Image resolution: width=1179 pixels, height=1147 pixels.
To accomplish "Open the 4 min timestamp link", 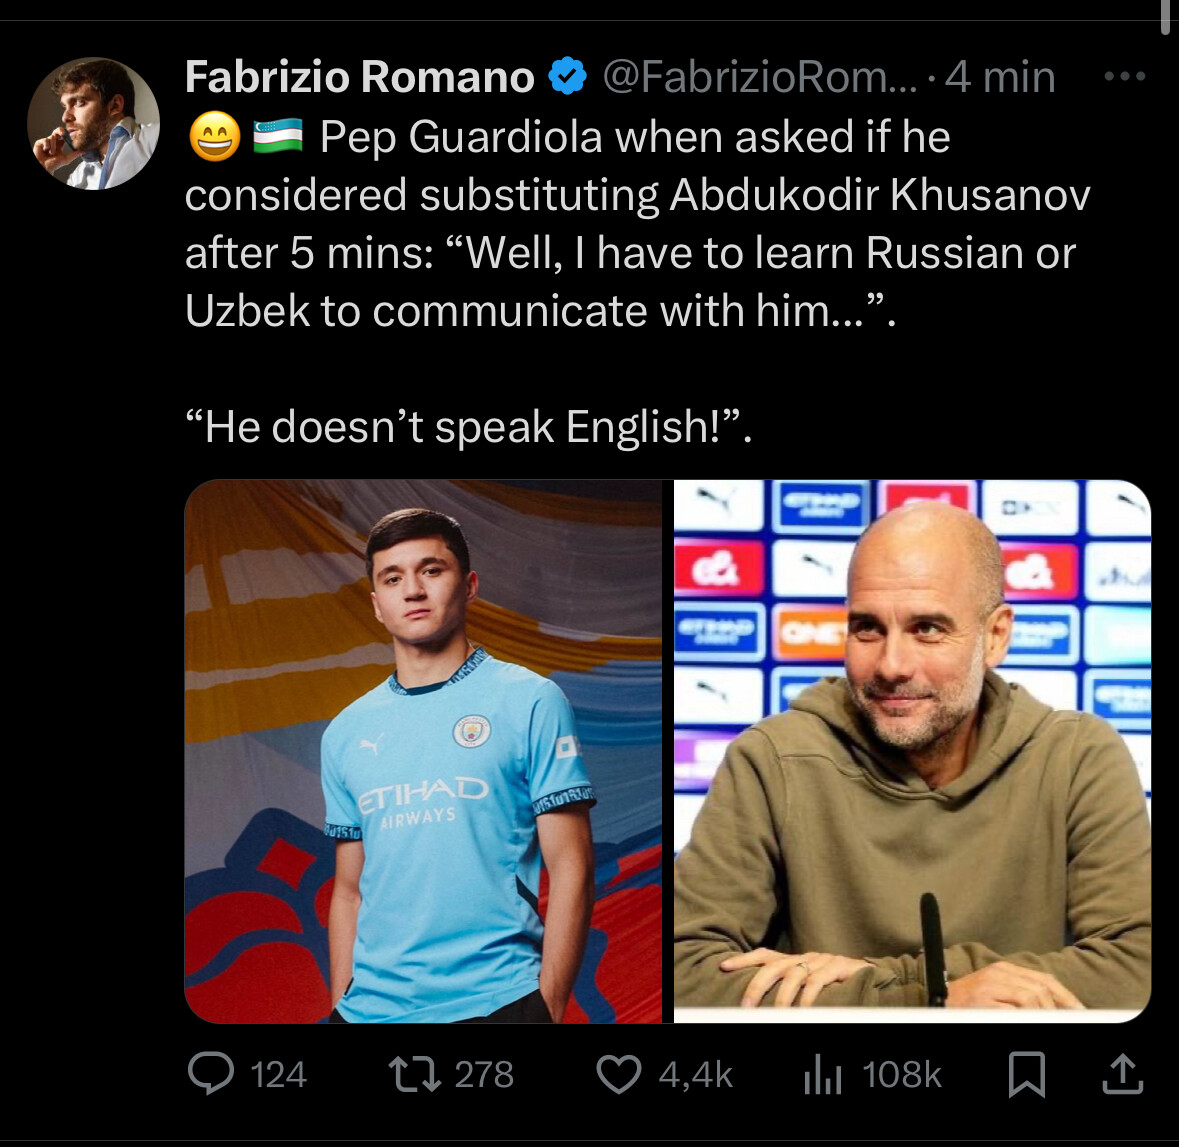I will [1000, 77].
